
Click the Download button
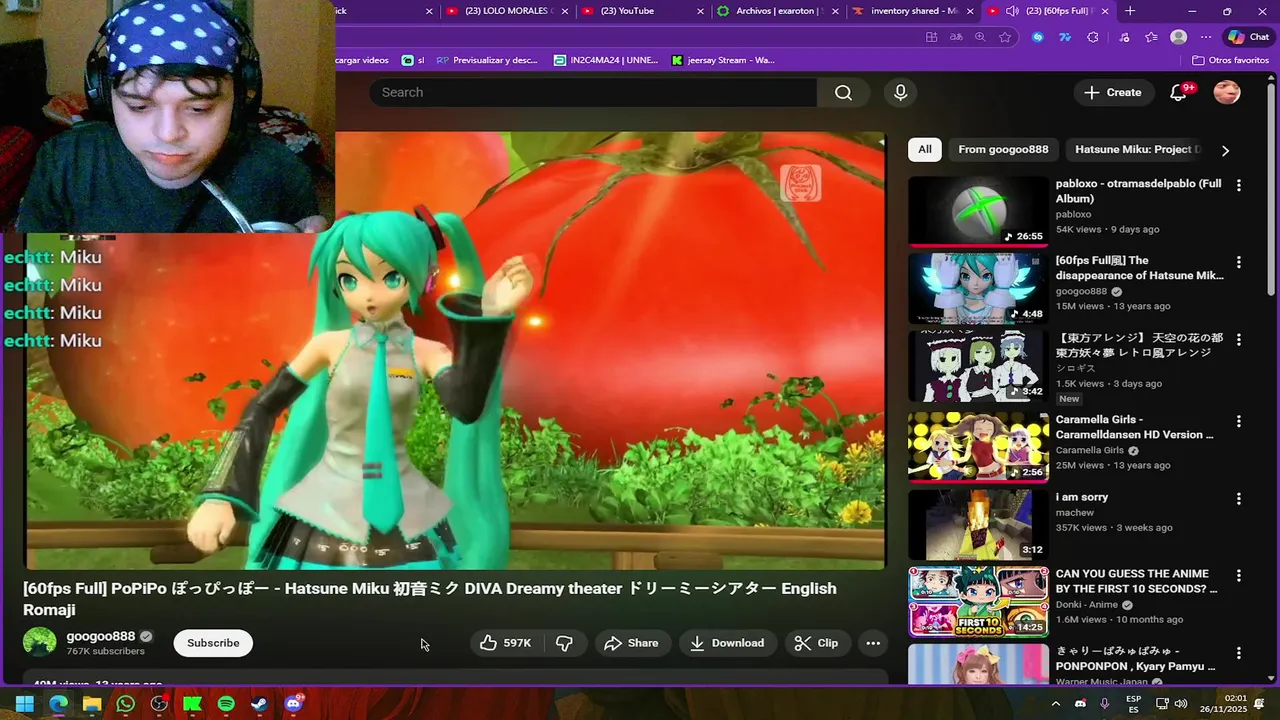[x=727, y=643]
